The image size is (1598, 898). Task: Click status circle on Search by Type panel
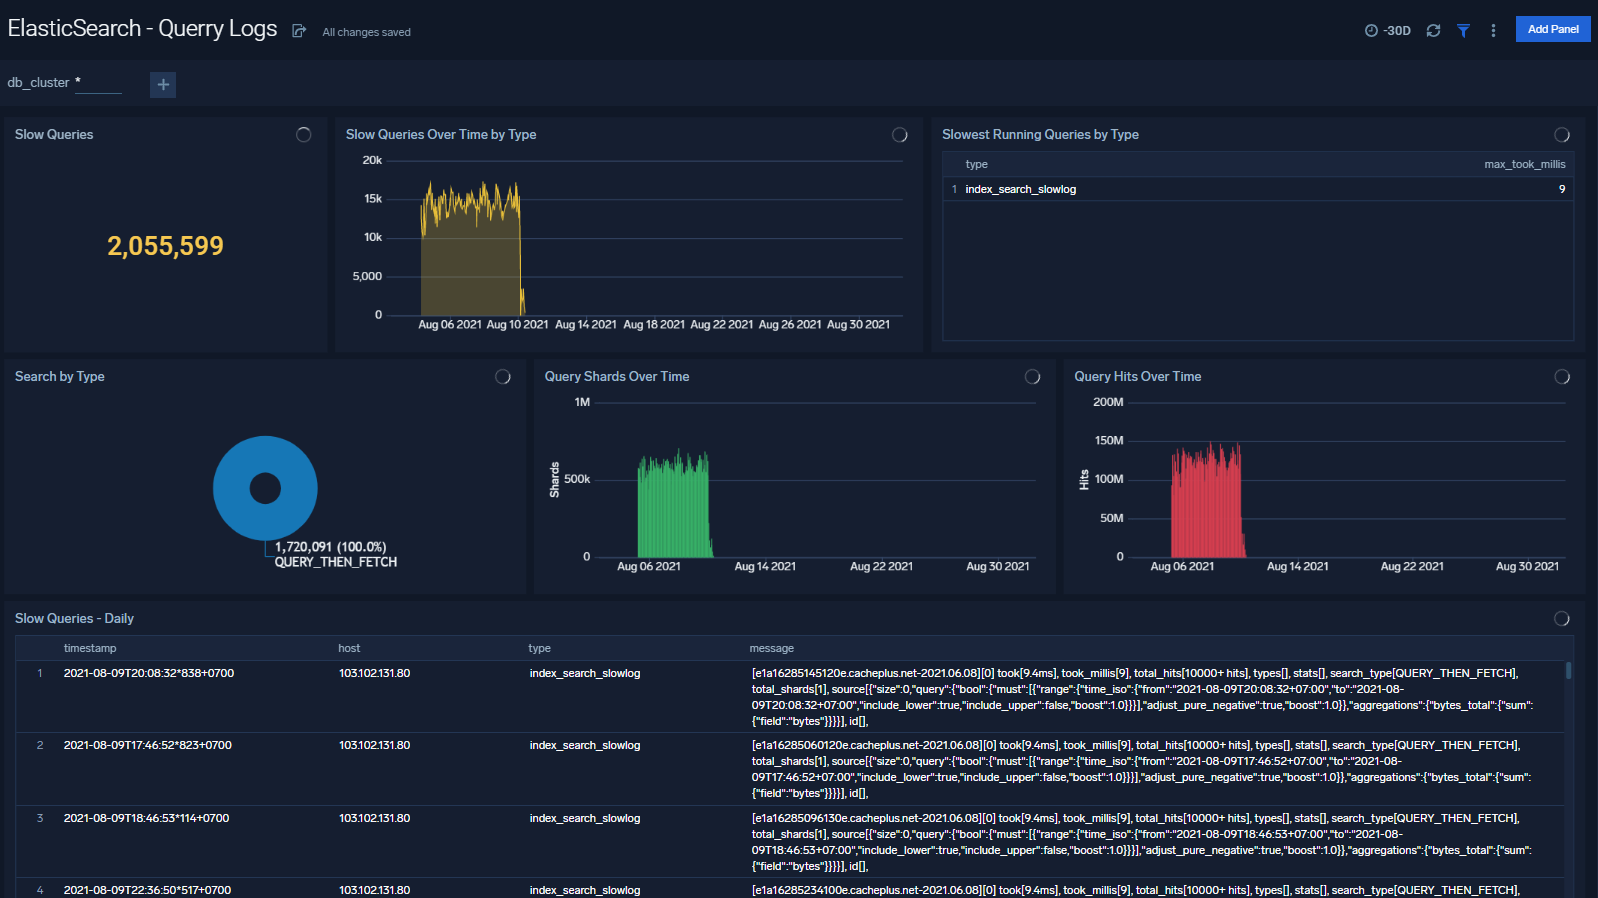[x=503, y=377]
